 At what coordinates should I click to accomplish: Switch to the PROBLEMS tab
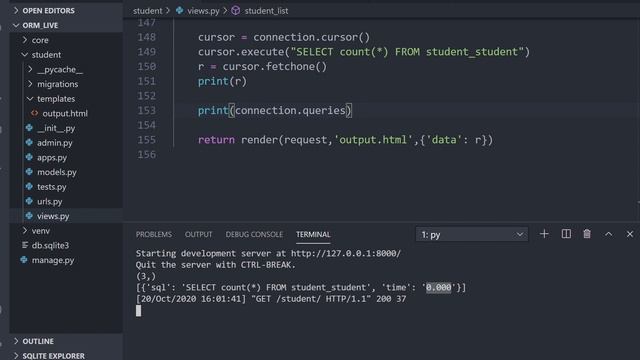point(154,234)
